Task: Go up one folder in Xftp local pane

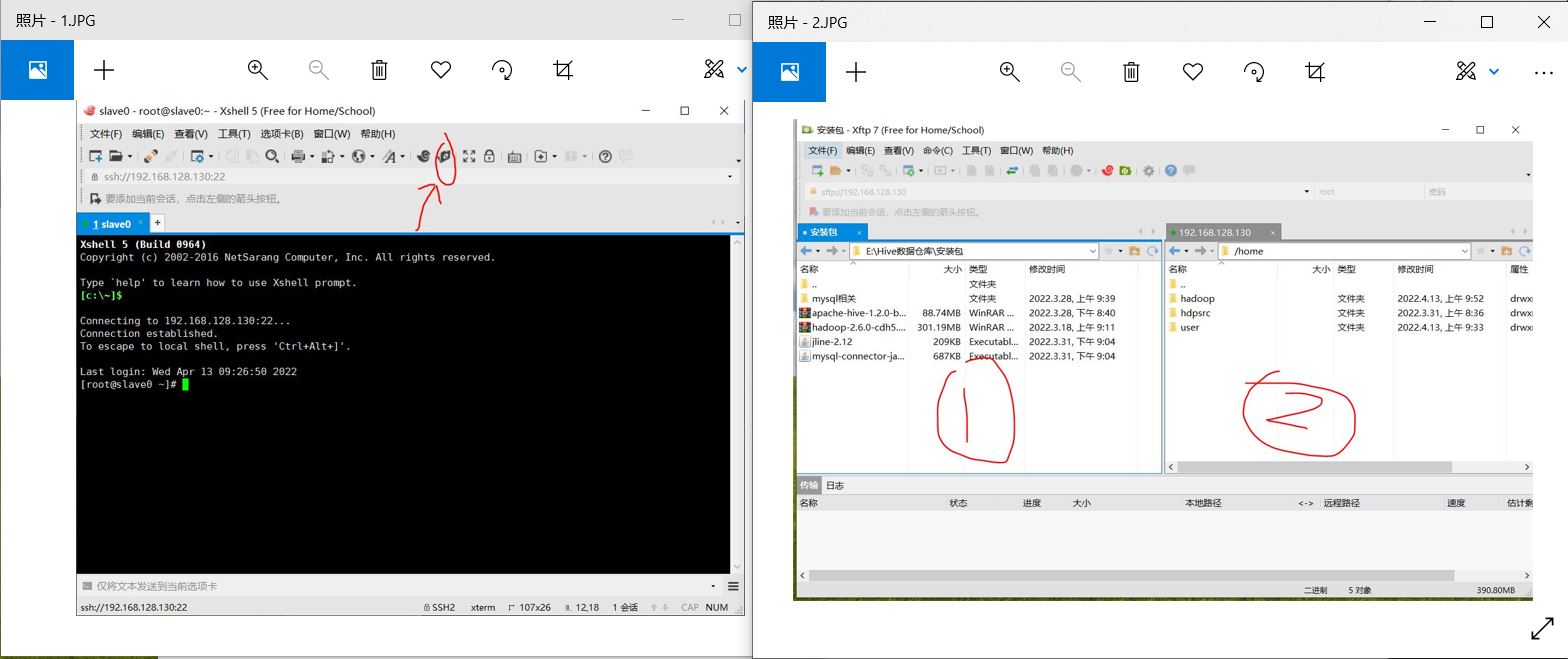Action: pyautogui.click(x=1134, y=251)
